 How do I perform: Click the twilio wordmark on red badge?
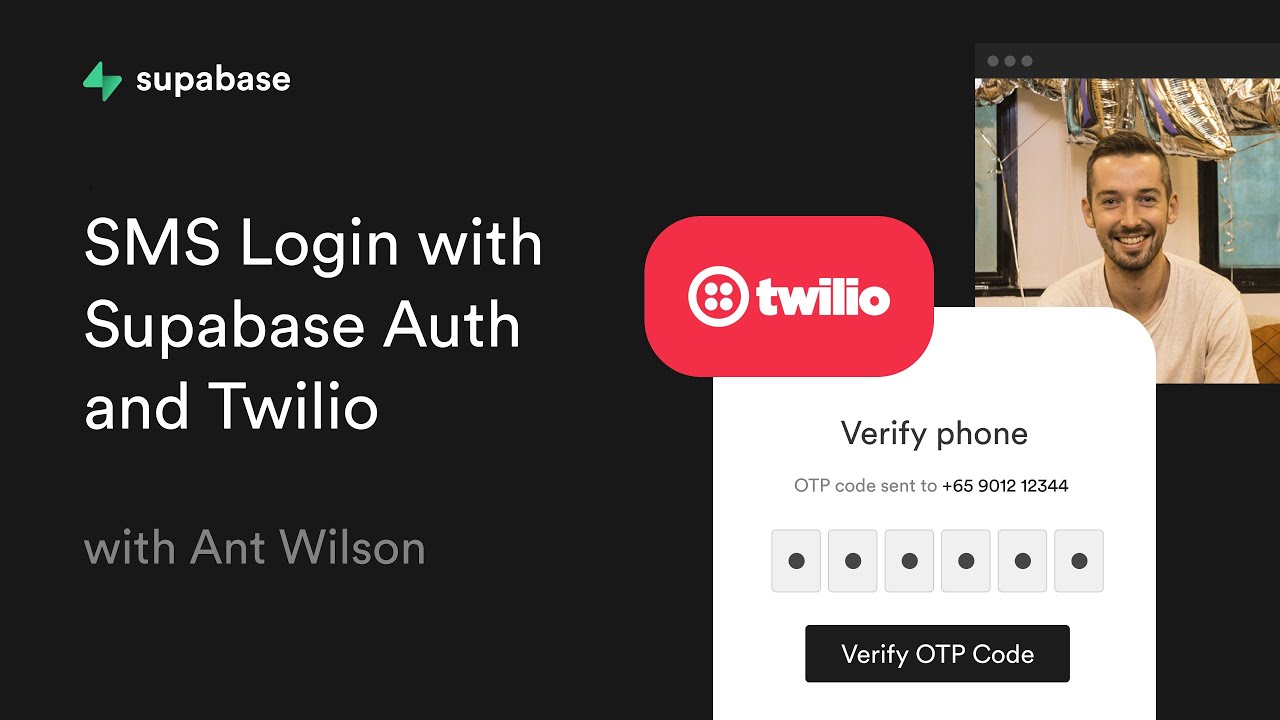(823, 297)
